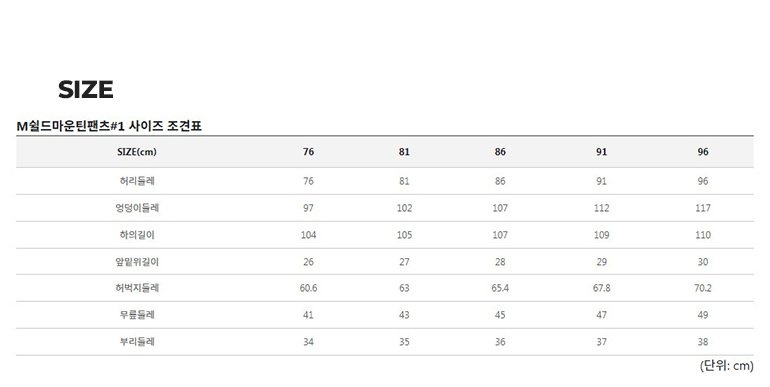The height and width of the screenshot is (387, 770).
Task: Click the 허리둘레 row label
Action: [x=137, y=181]
